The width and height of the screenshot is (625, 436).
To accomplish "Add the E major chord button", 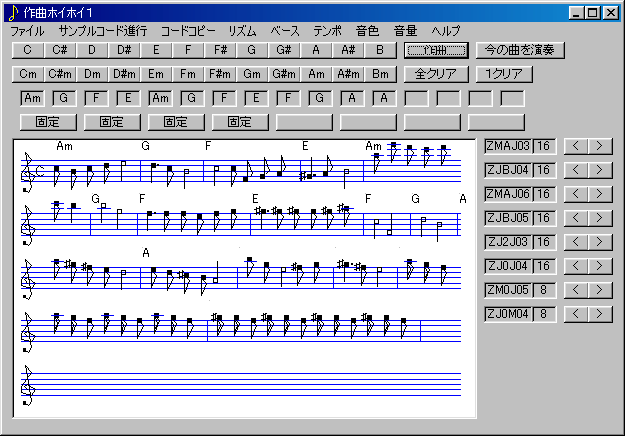I will tap(156, 50).
